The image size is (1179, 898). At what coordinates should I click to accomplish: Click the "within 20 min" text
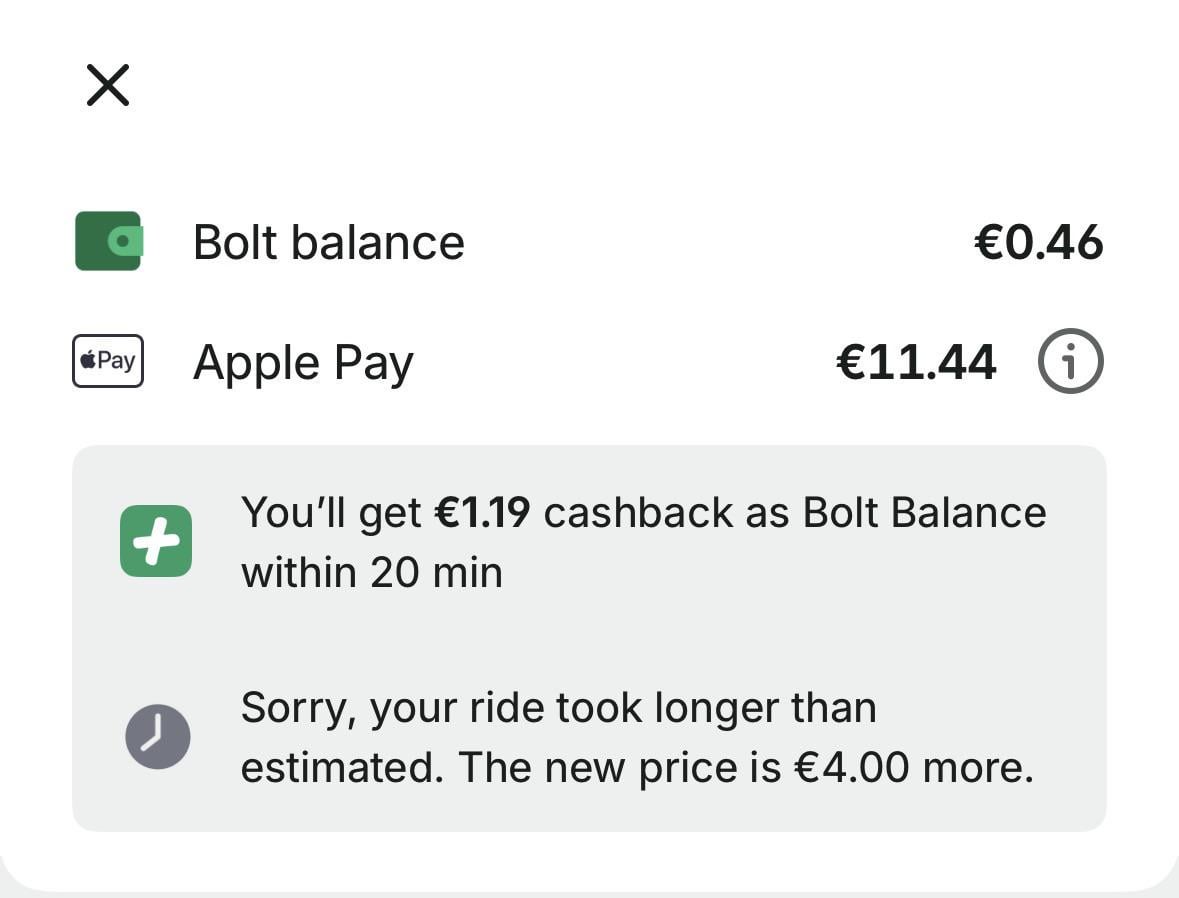coord(371,573)
